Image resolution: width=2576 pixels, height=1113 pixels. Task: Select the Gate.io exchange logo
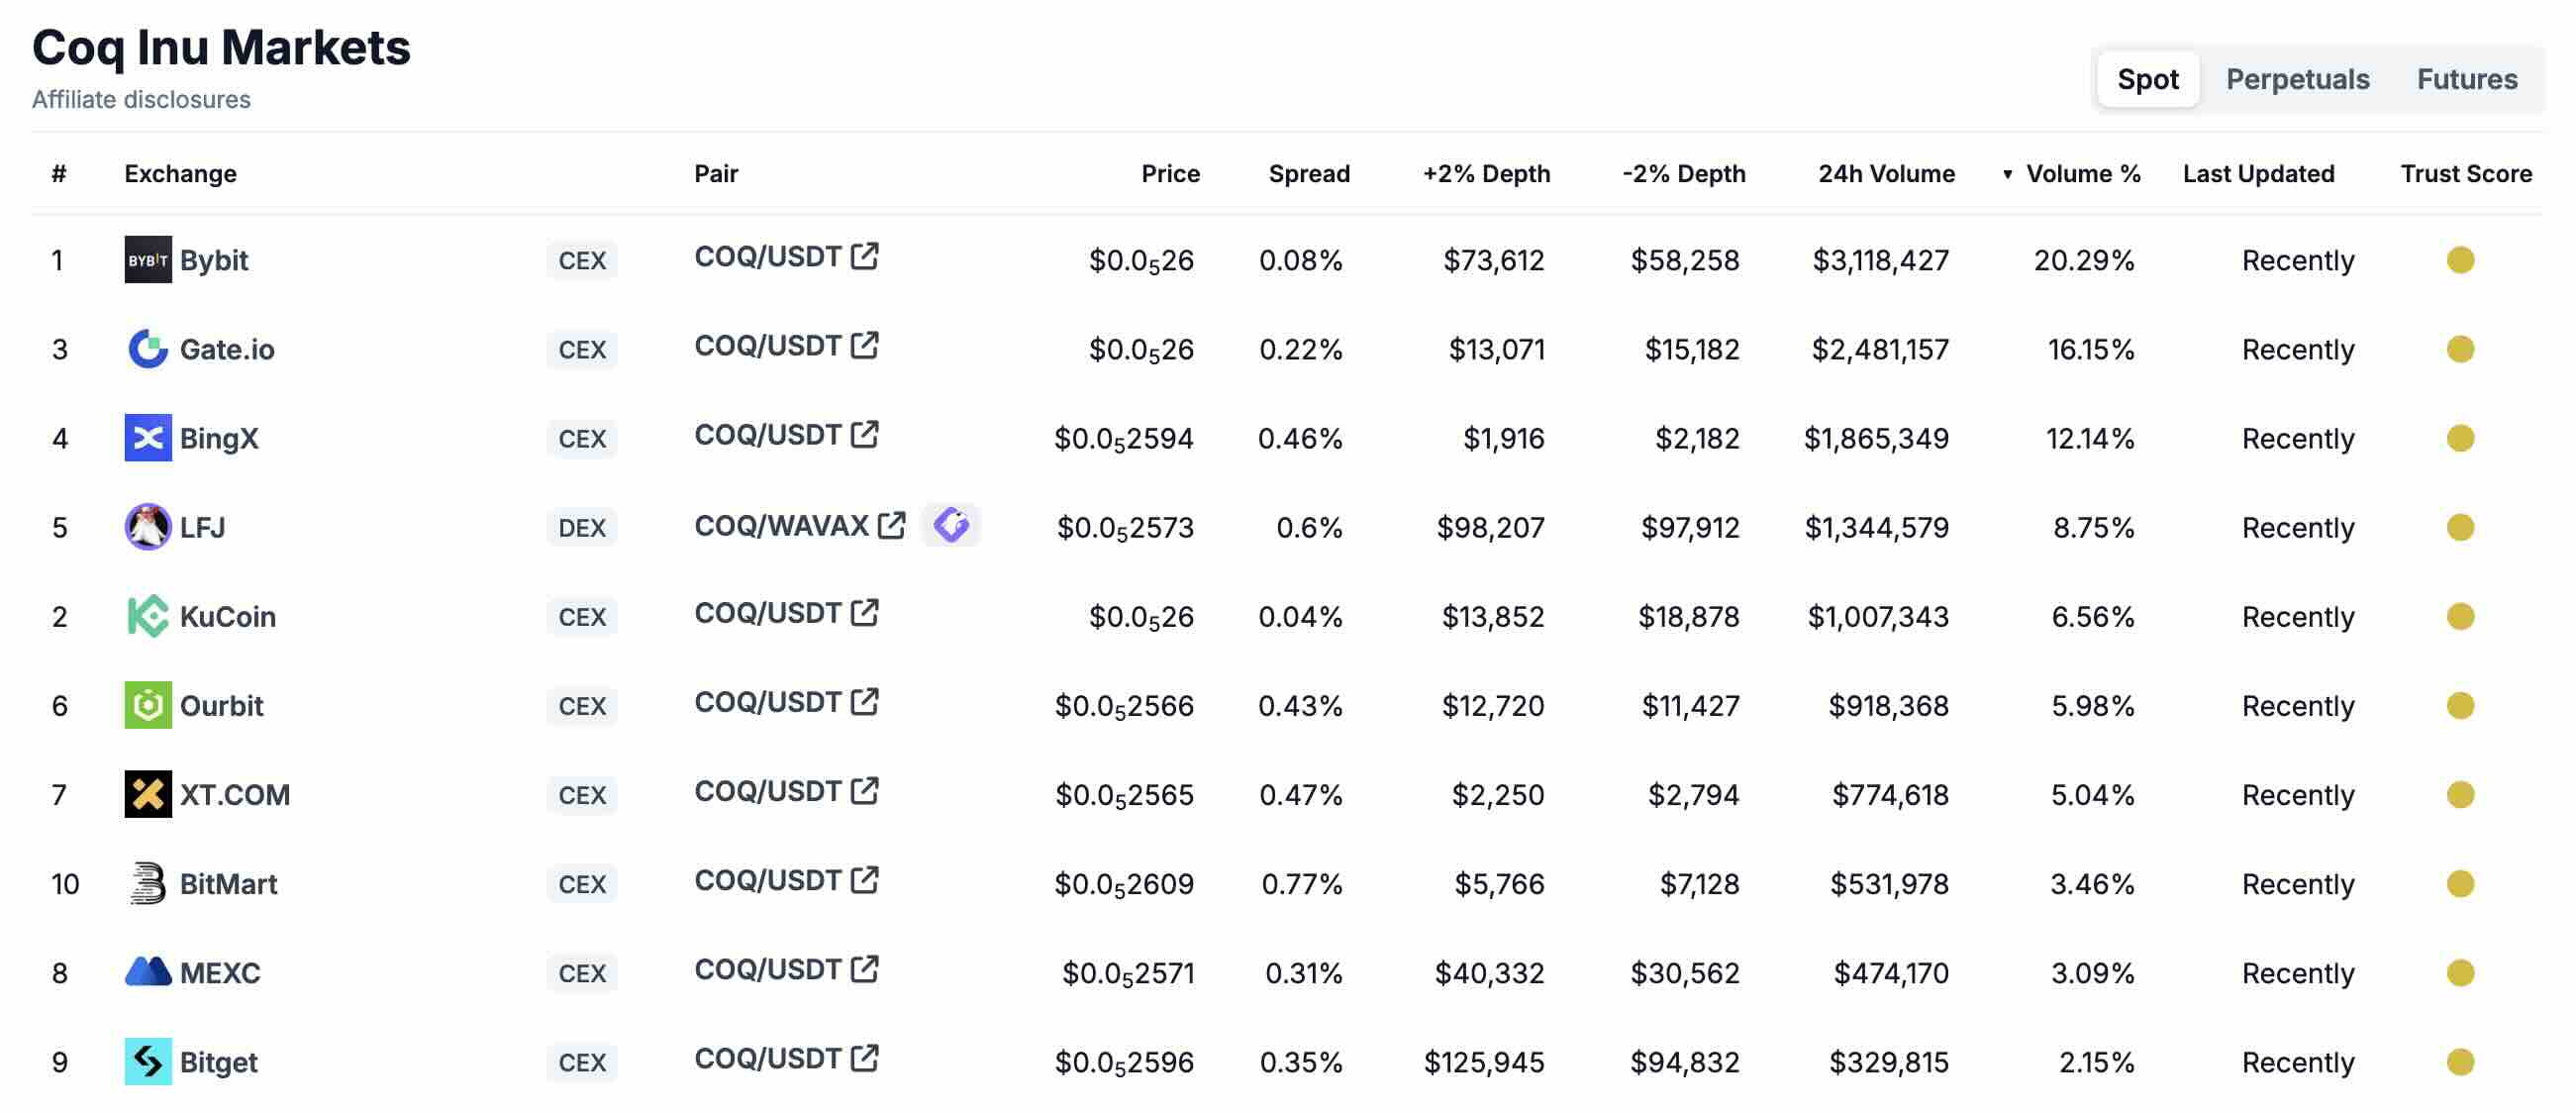pyautogui.click(x=148, y=348)
